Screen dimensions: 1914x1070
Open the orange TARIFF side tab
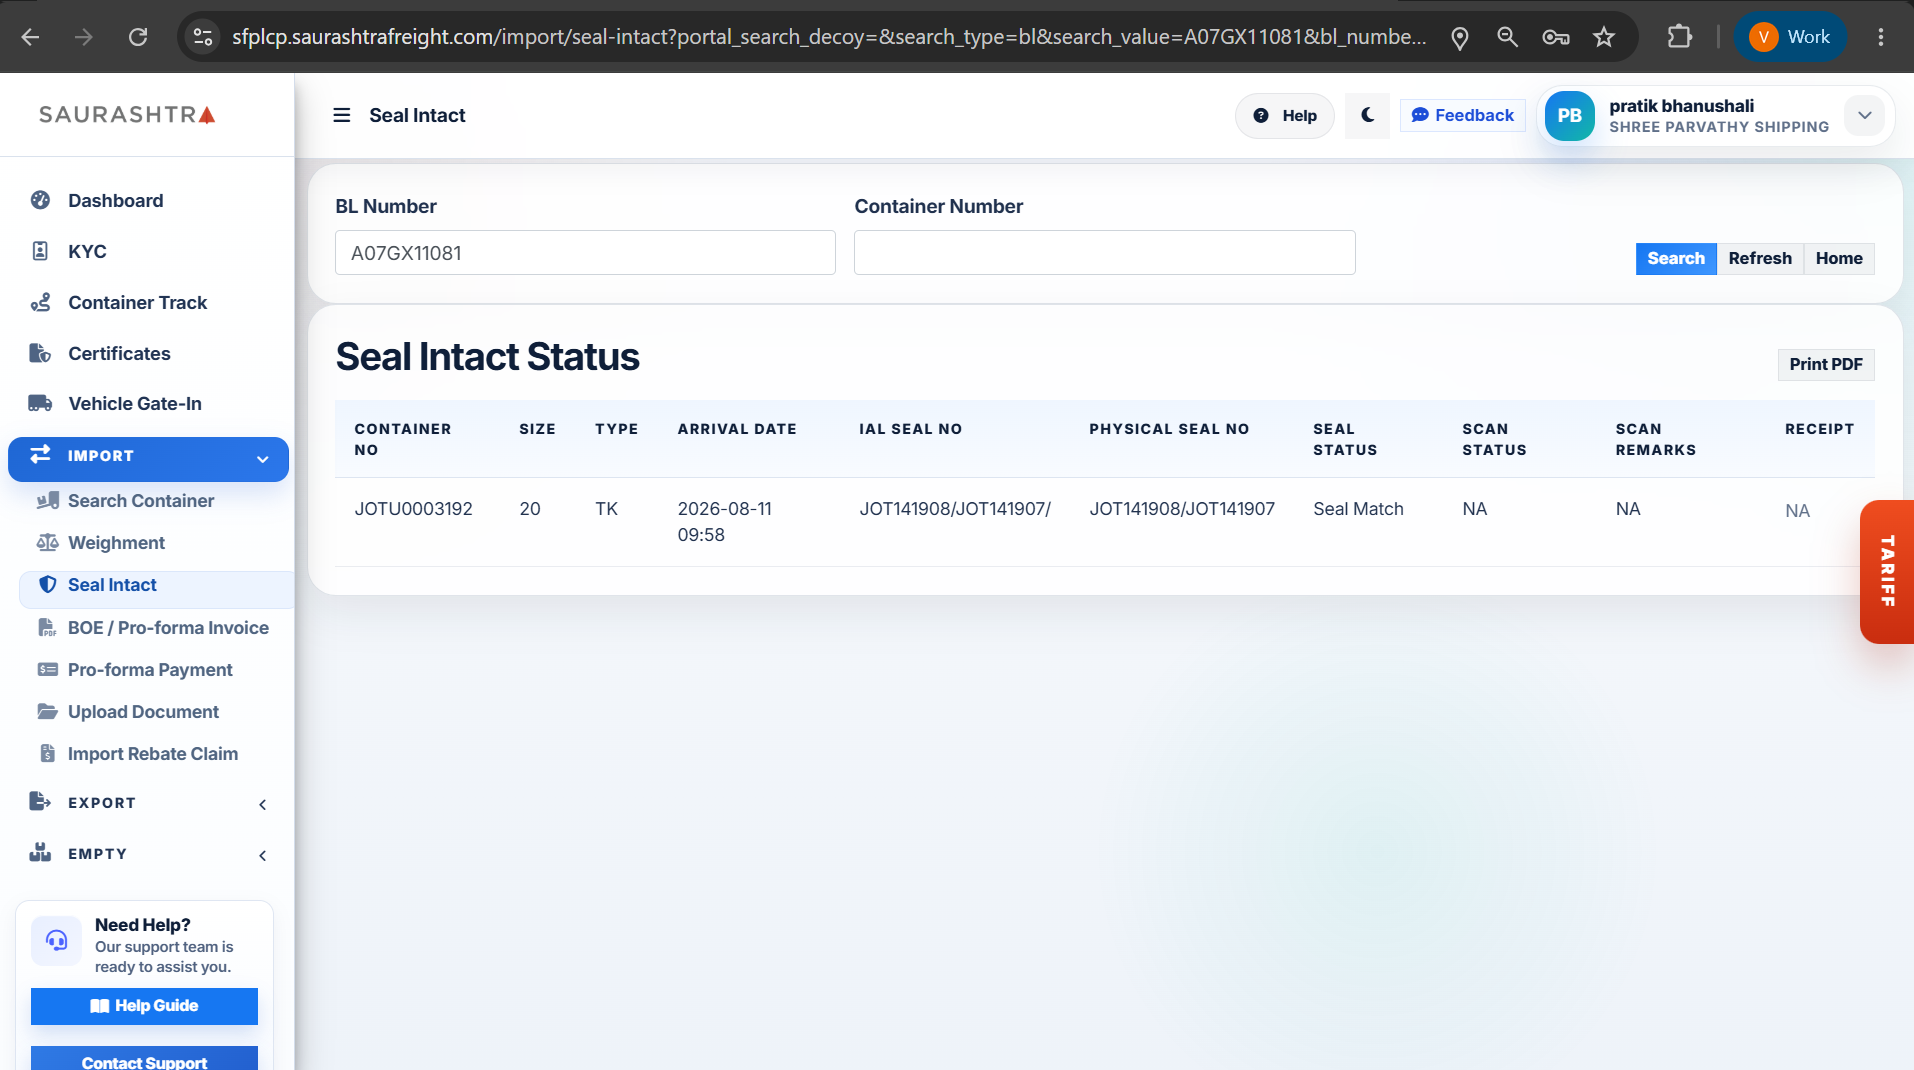(1886, 571)
